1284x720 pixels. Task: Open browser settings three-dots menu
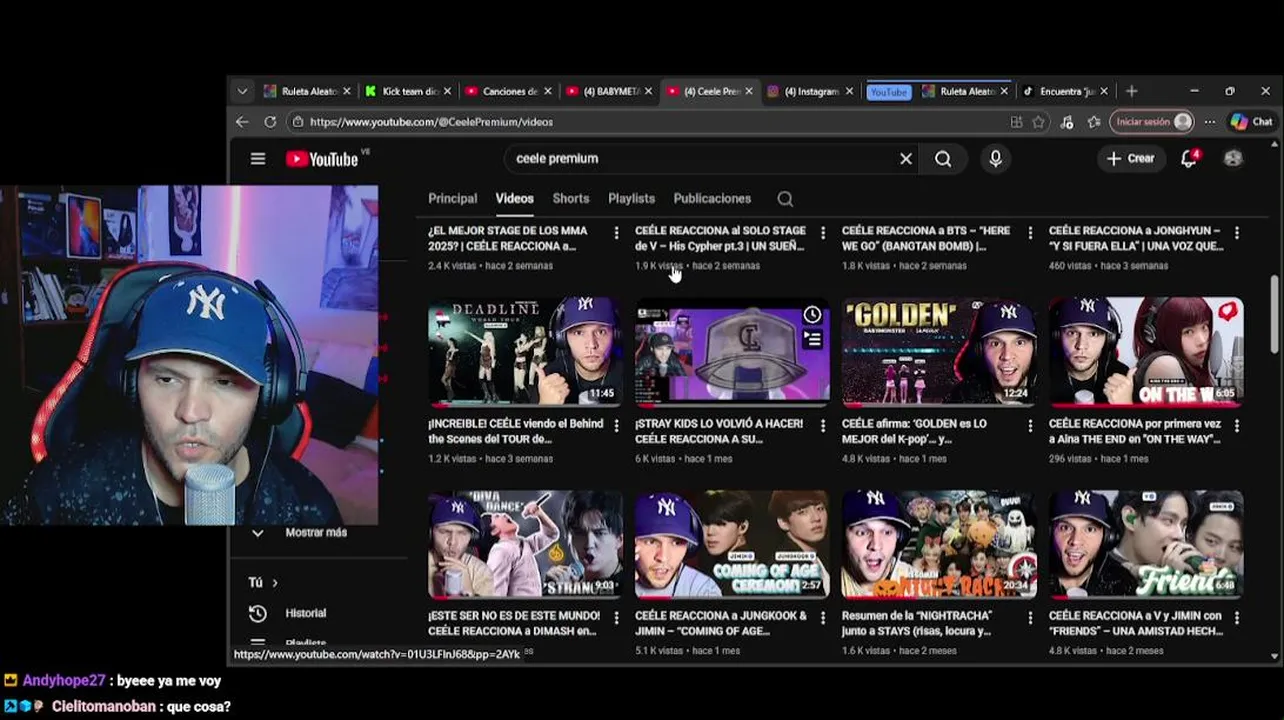(1210, 121)
